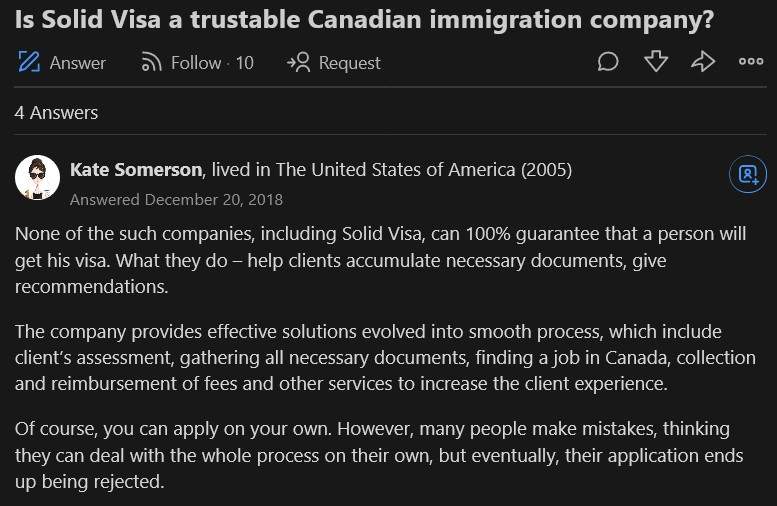Share the question using share arrow
777x506 pixels.
(x=703, y=62)
